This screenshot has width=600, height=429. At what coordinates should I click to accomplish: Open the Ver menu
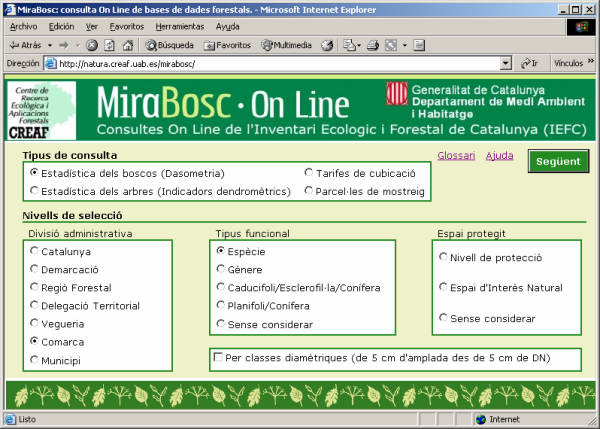(91, 26)
